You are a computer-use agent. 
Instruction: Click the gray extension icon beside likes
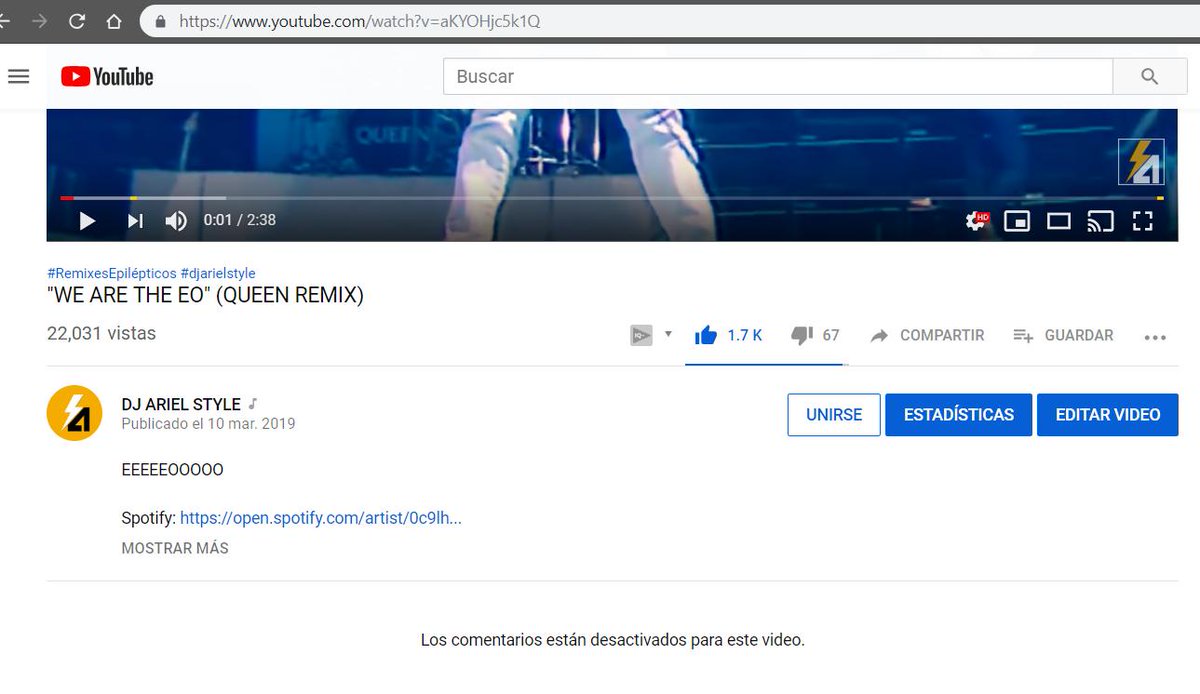tap(641, 335)
